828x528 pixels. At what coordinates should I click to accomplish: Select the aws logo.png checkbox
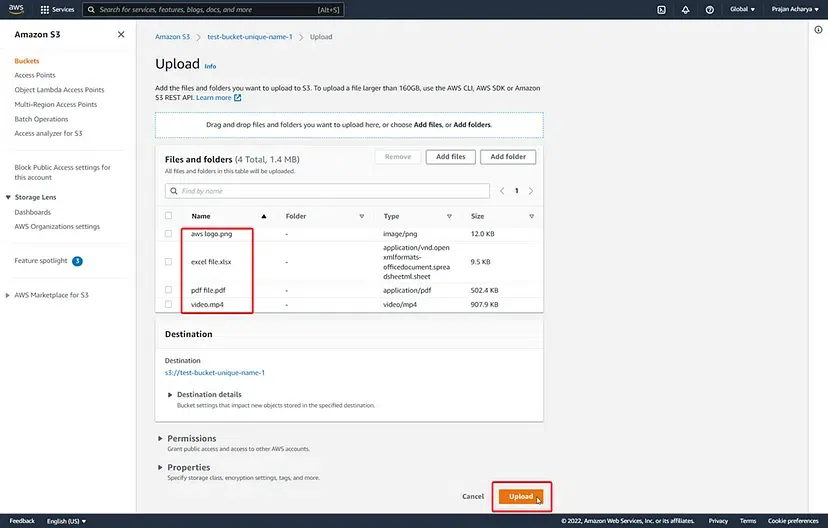pyautogui.click(x=168, y=233)
